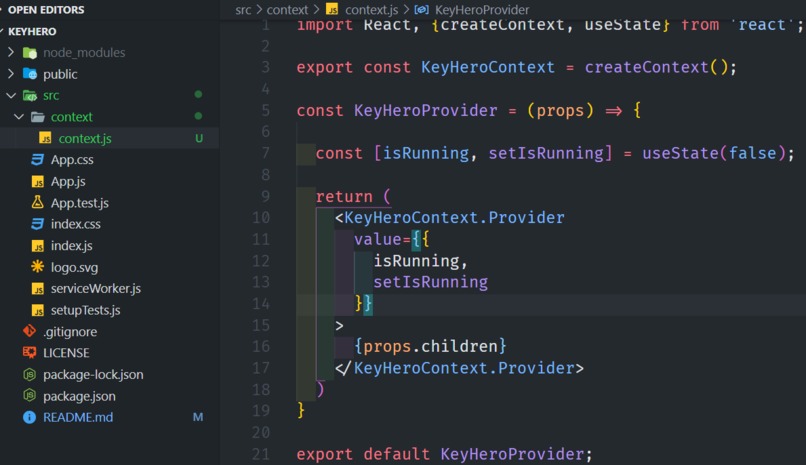
Task: Open logo.svg file
Action: pos(74,267)
